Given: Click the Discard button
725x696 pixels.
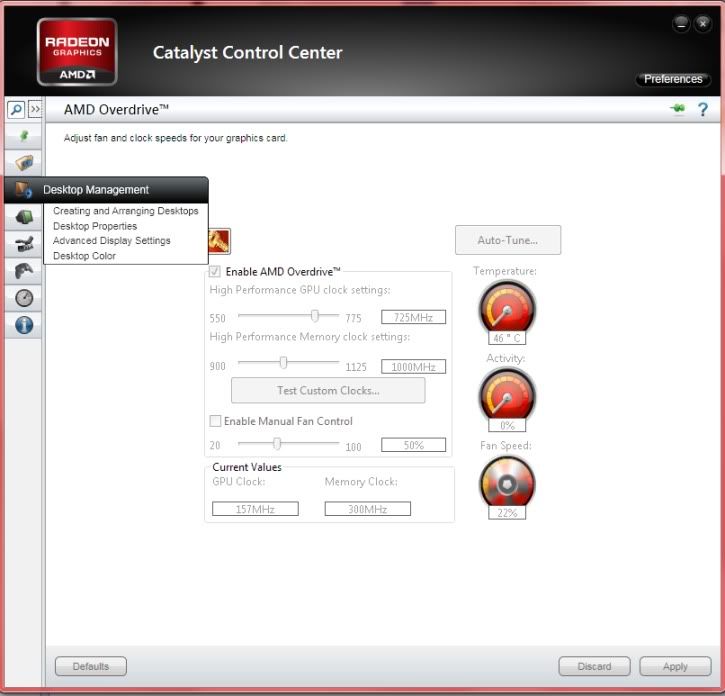Looking at the screenshot, I should click(594, 666).
